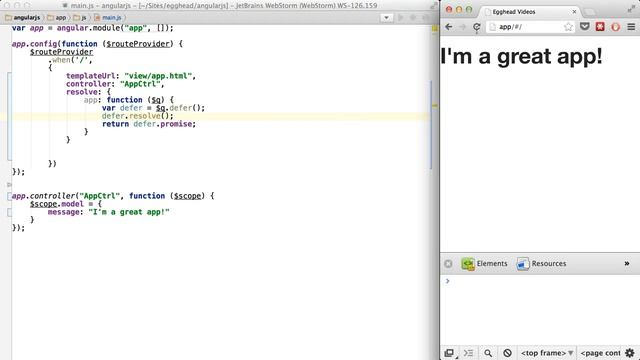Open the Elements panel in DevTools
This screenshot has height=360, width=640.
484,264
